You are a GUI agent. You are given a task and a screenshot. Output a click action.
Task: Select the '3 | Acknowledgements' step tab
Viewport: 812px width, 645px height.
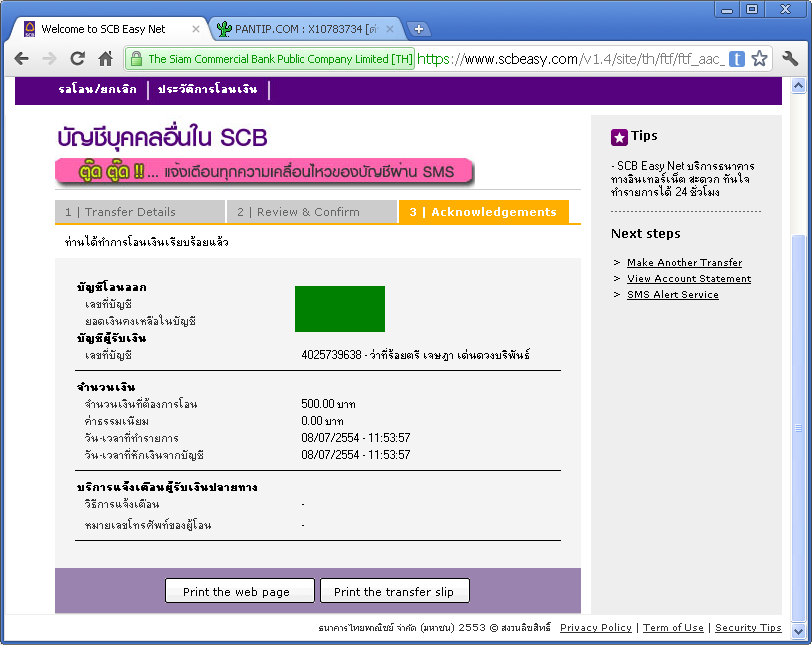[484, 212]
